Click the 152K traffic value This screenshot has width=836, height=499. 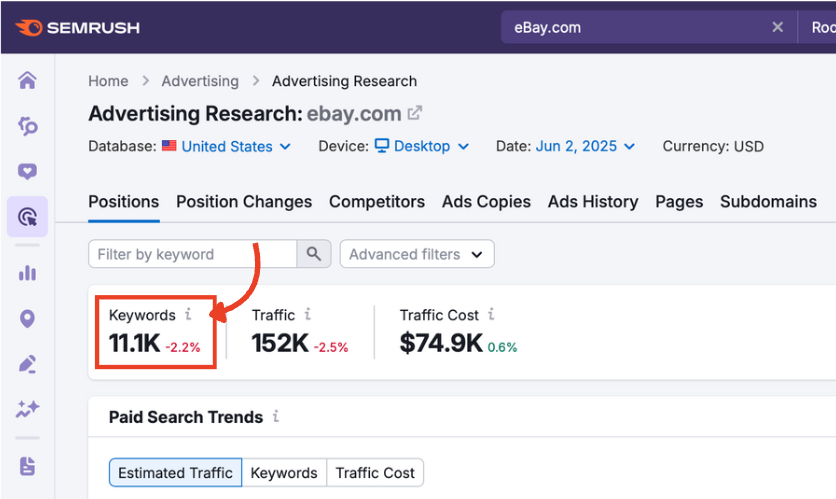tap(280, 343)
